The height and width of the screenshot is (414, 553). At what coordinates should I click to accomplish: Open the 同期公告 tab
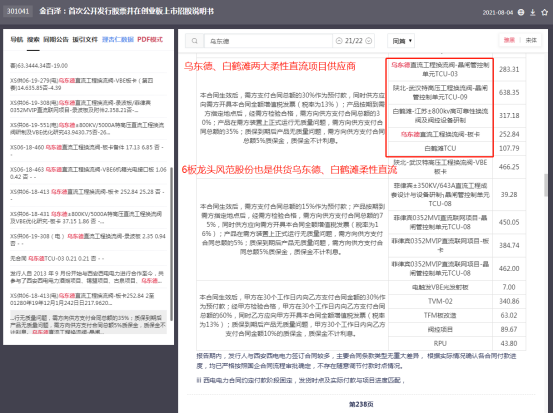[56, 39]
